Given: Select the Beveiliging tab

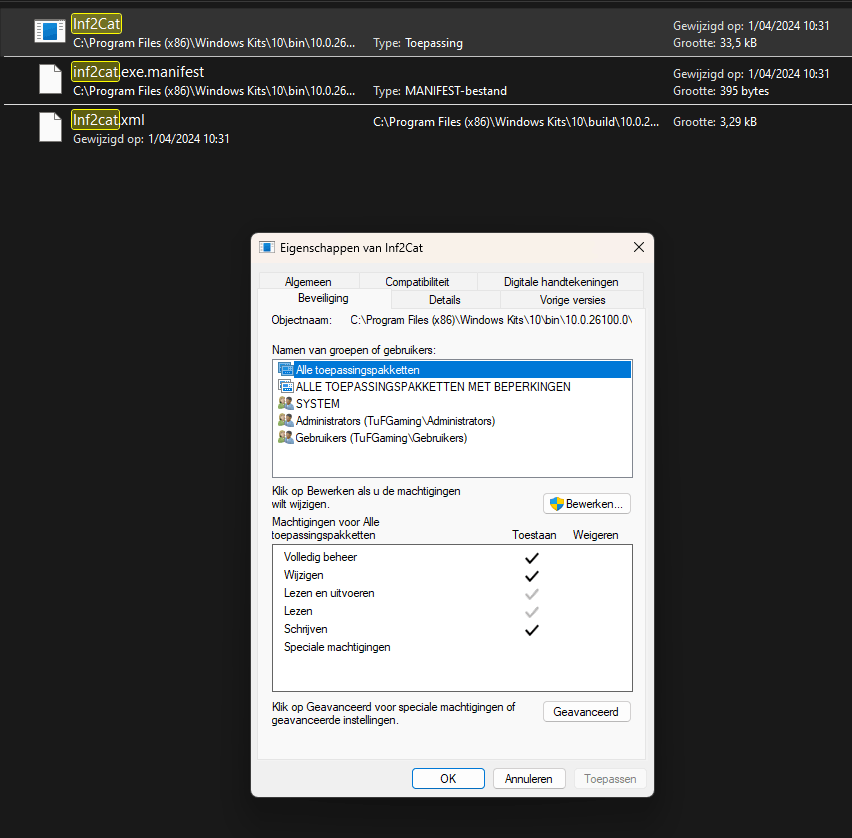Looking at the screenshot, I should point(323,298).
